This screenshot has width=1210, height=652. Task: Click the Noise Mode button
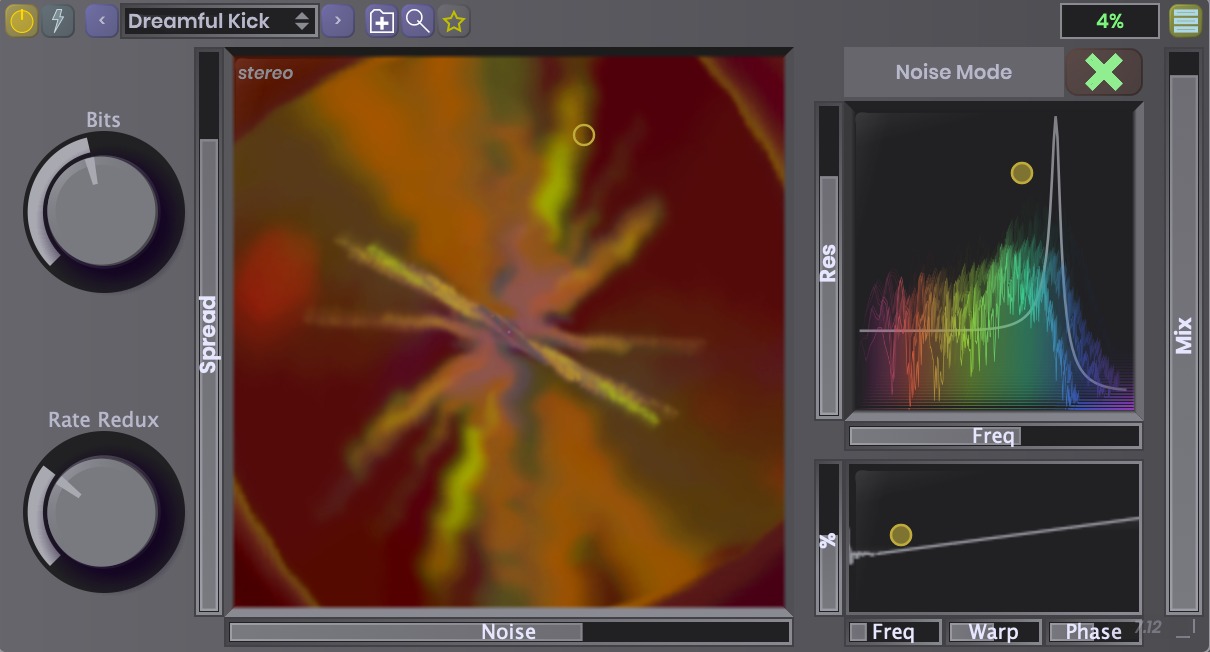click(953, 72)
